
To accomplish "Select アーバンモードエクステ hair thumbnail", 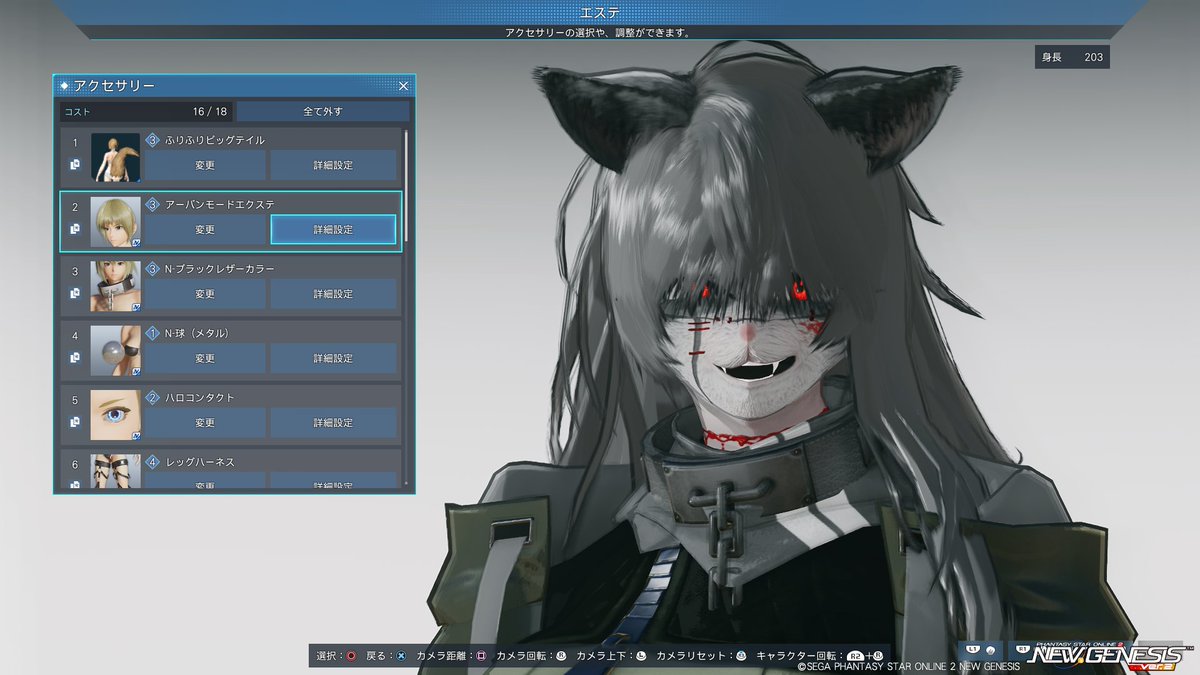I will click(x=116, y=221).
